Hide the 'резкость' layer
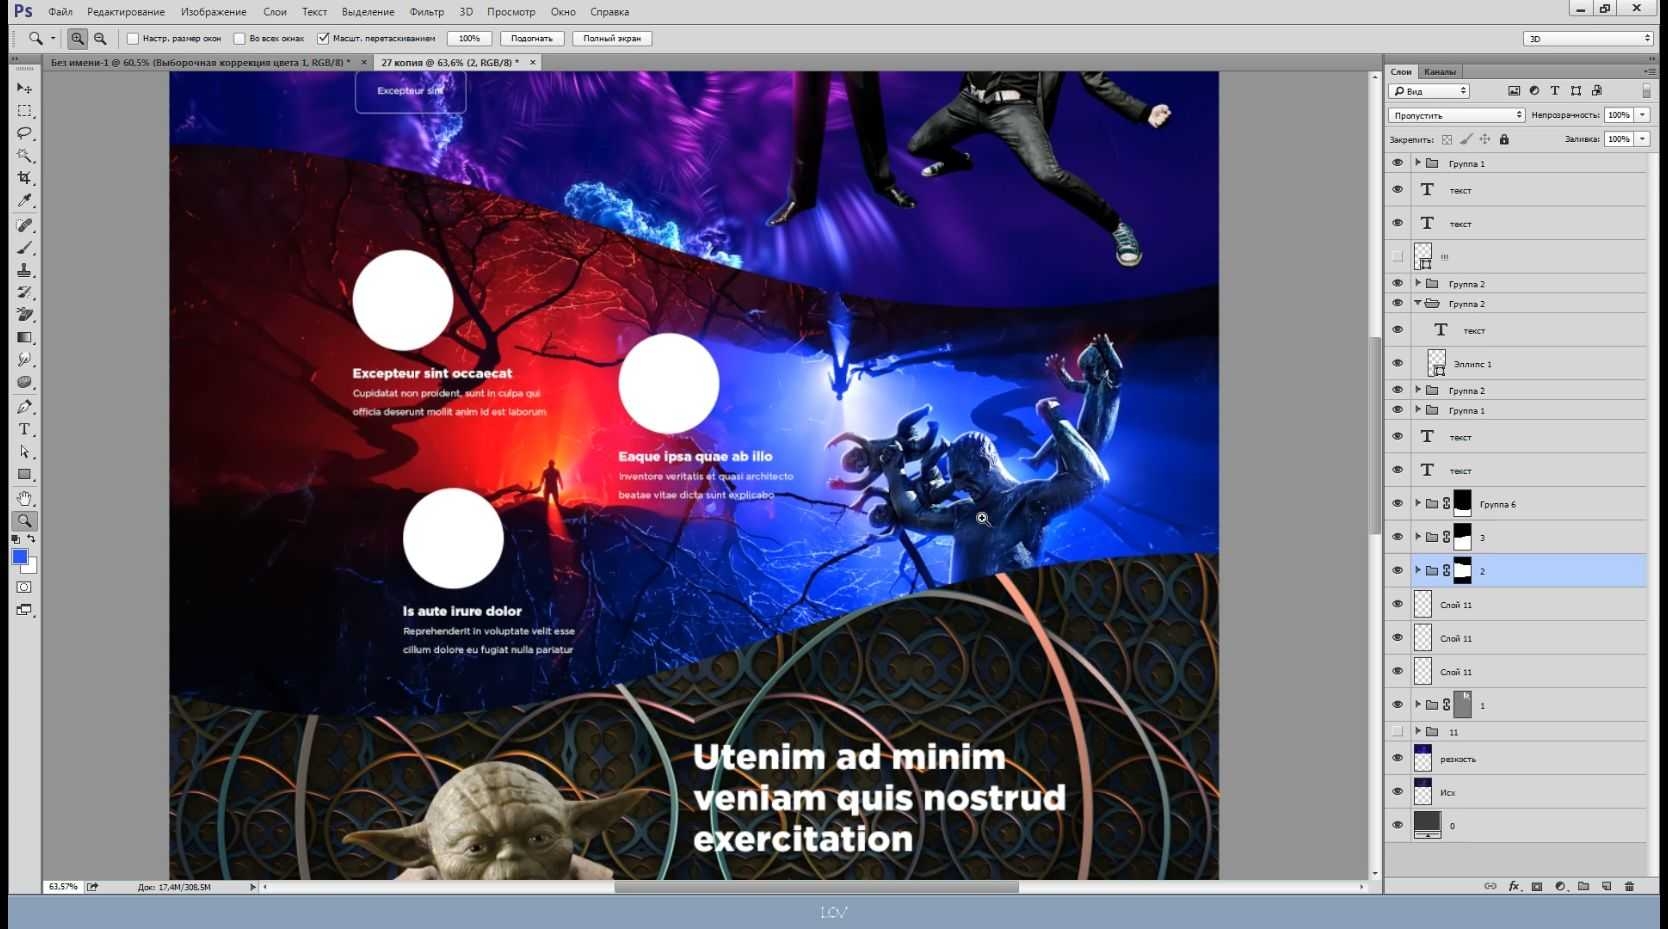 tap(1397, 758)
